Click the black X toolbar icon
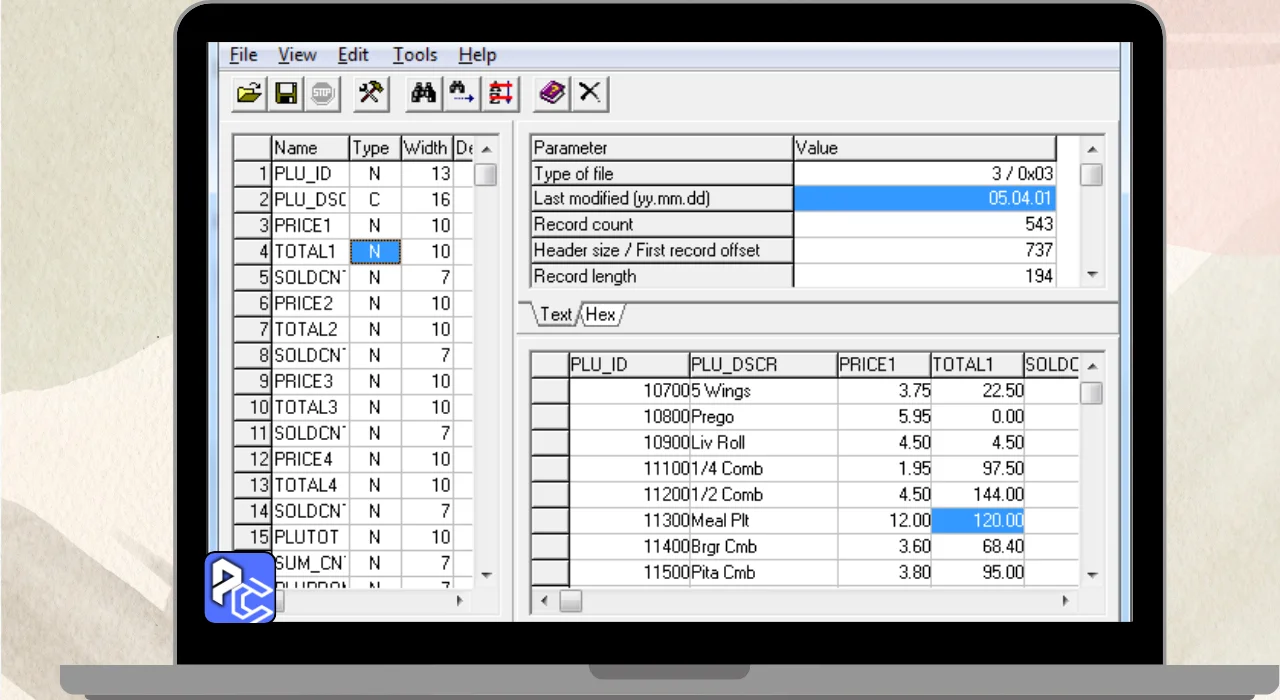The image size is (1280, 700). point(590,94)
